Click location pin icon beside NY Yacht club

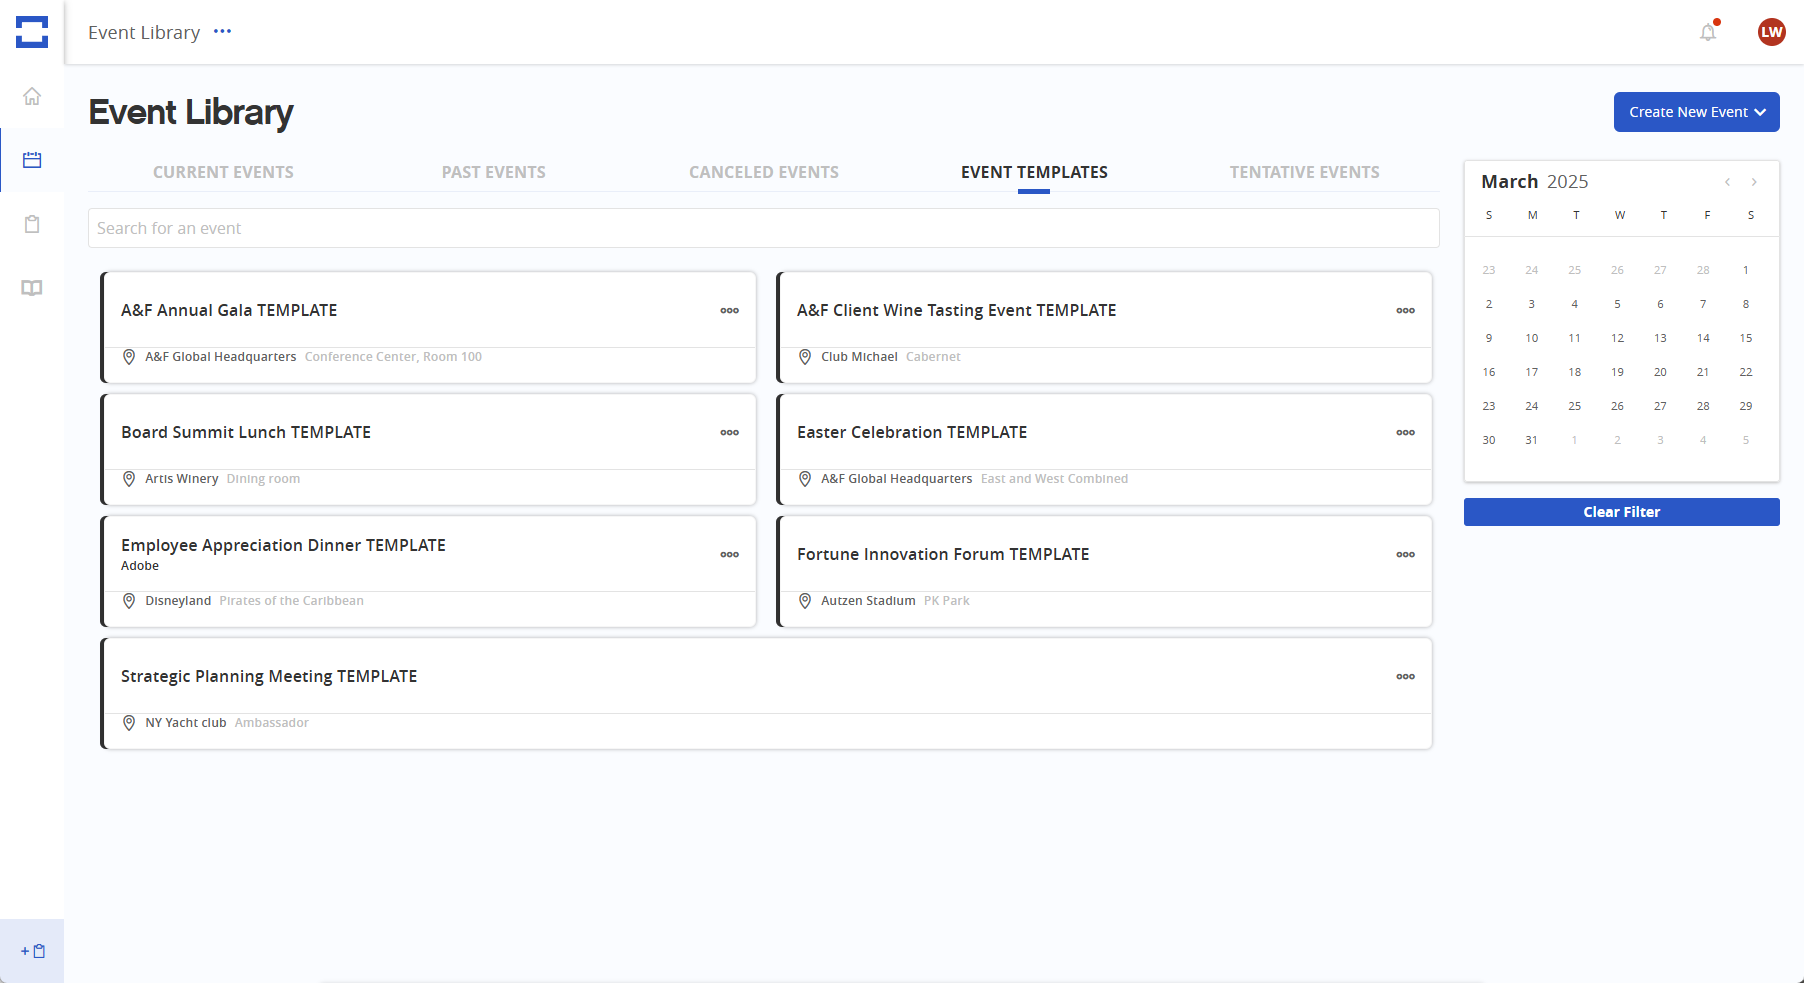point(129,723)
